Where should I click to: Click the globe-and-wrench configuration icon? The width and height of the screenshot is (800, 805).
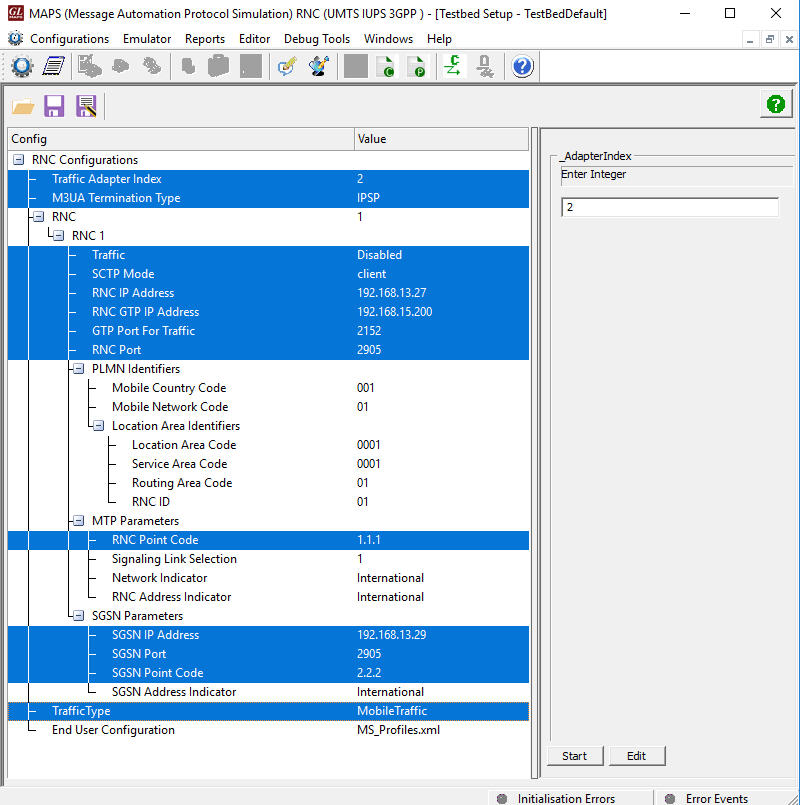click(x=317, y=66)
